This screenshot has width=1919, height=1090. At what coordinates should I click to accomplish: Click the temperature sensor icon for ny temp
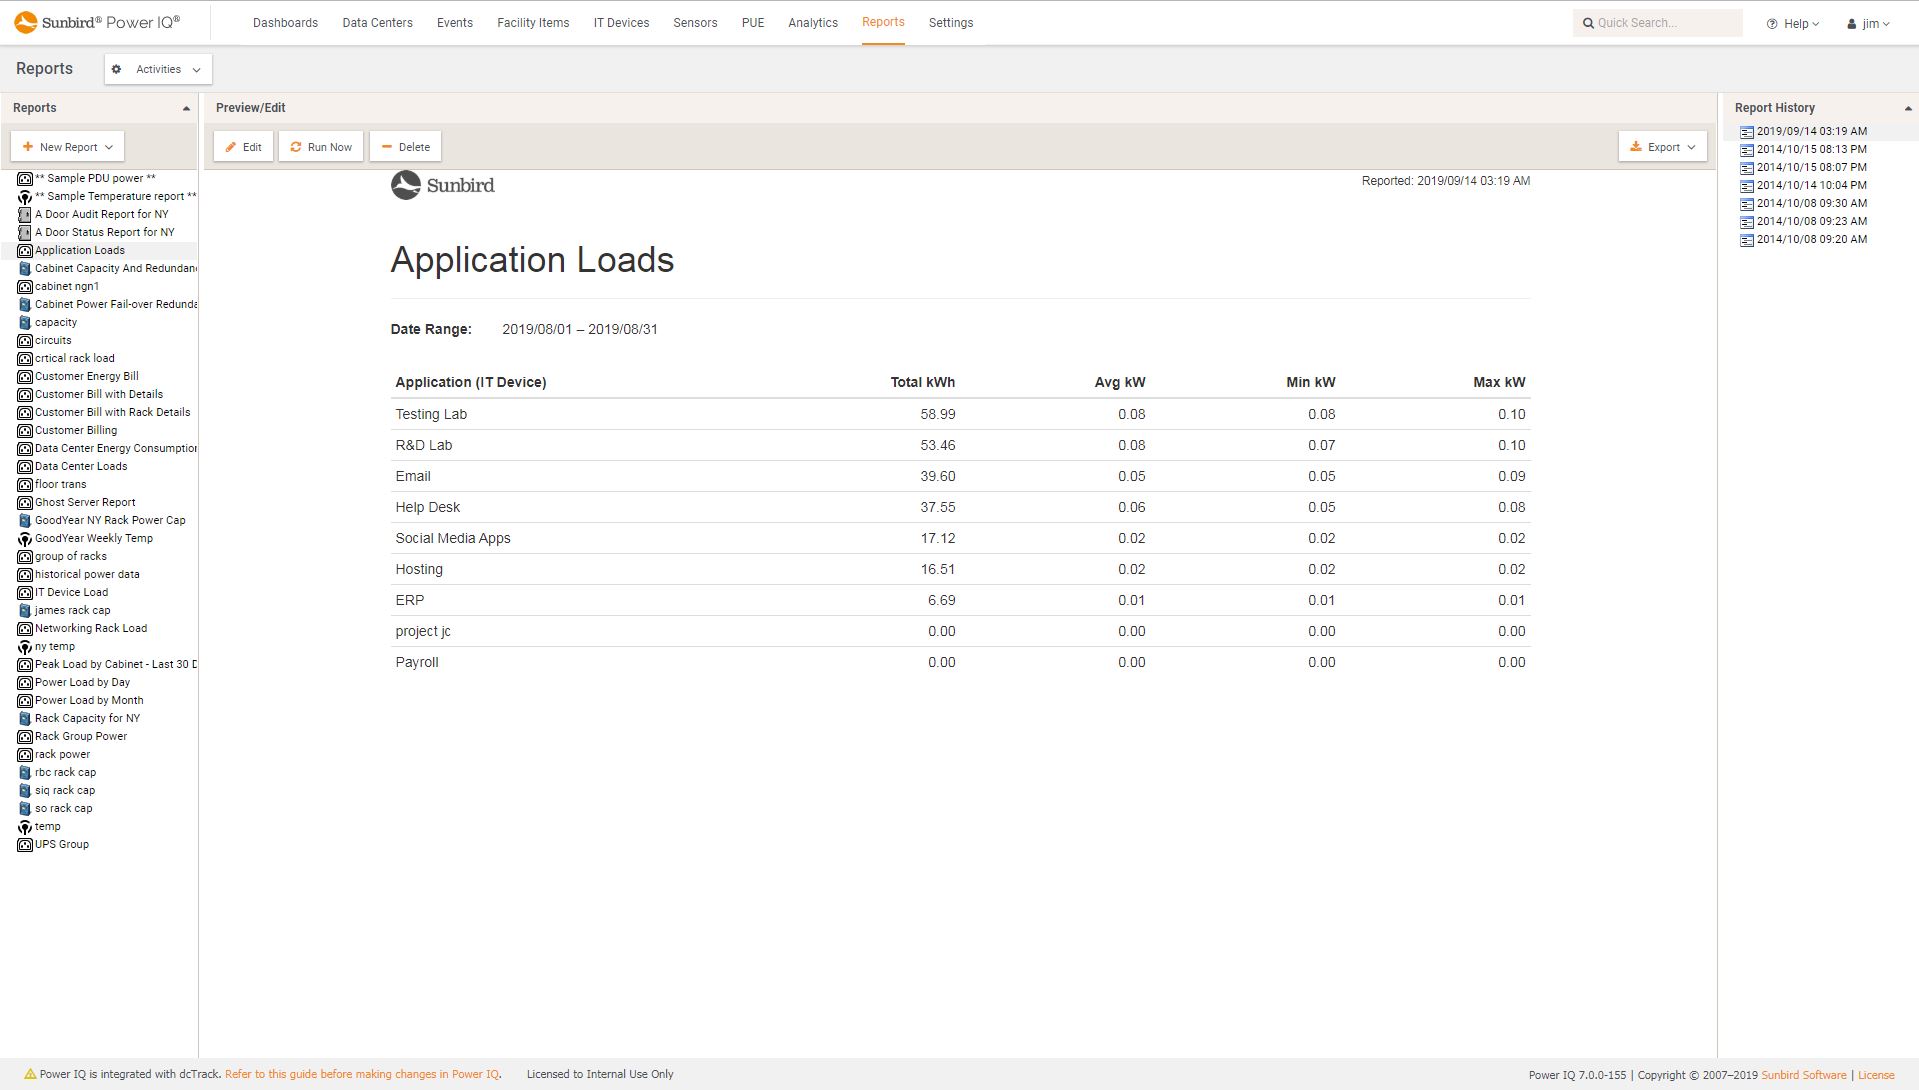25,646
